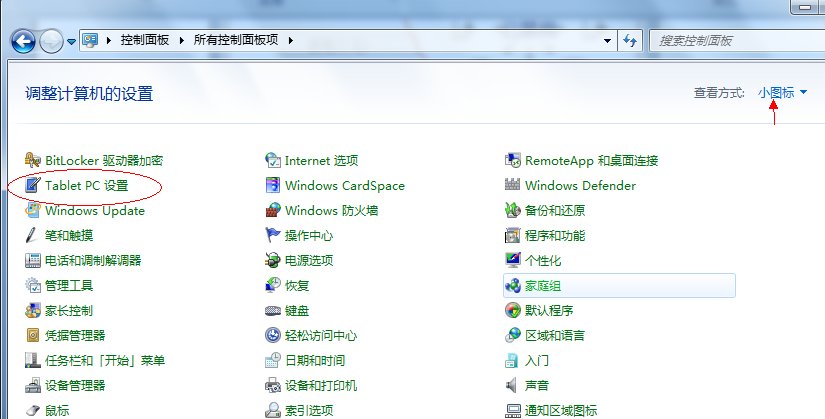Click the 操作中心 flag icon
This screenshot has height=419, width=825.
(x=273, y=235)
